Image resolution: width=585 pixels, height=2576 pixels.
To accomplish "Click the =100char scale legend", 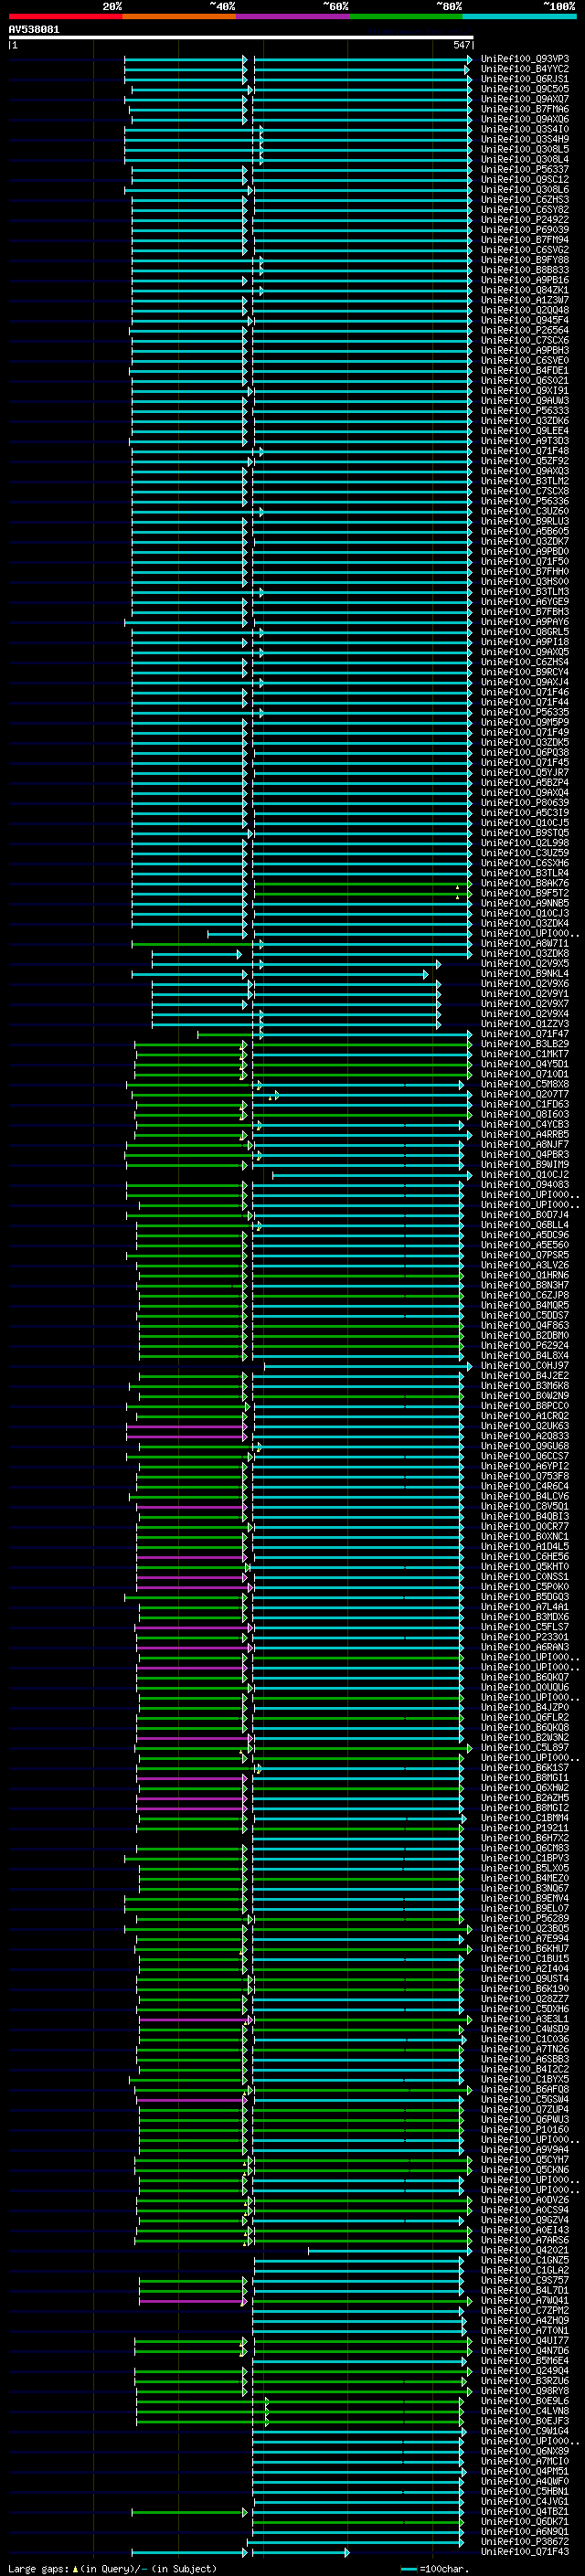I will 435,2568.
